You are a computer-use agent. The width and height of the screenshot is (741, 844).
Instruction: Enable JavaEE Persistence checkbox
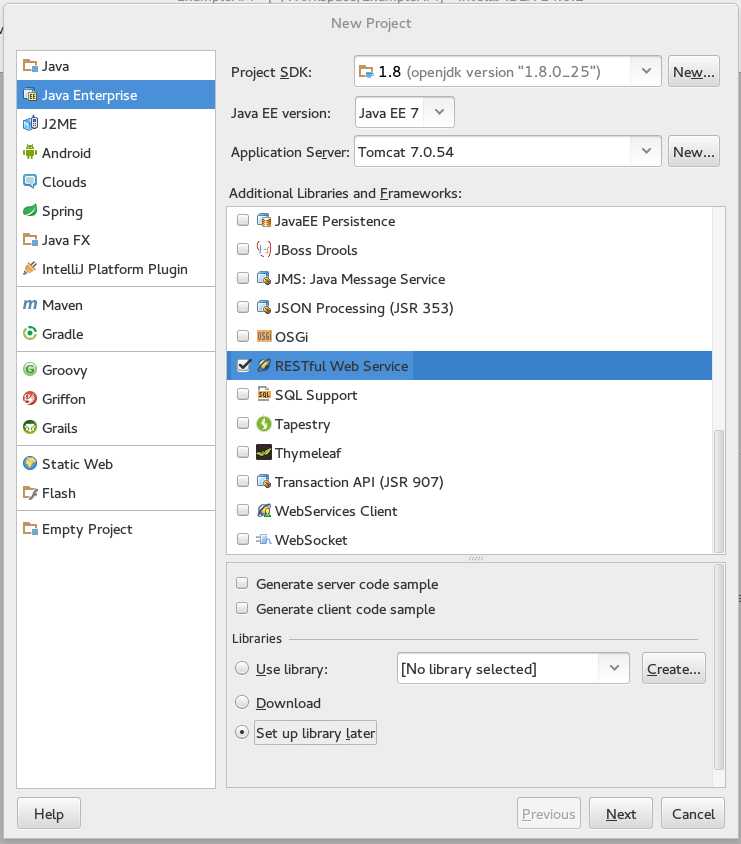coord(243,220)
